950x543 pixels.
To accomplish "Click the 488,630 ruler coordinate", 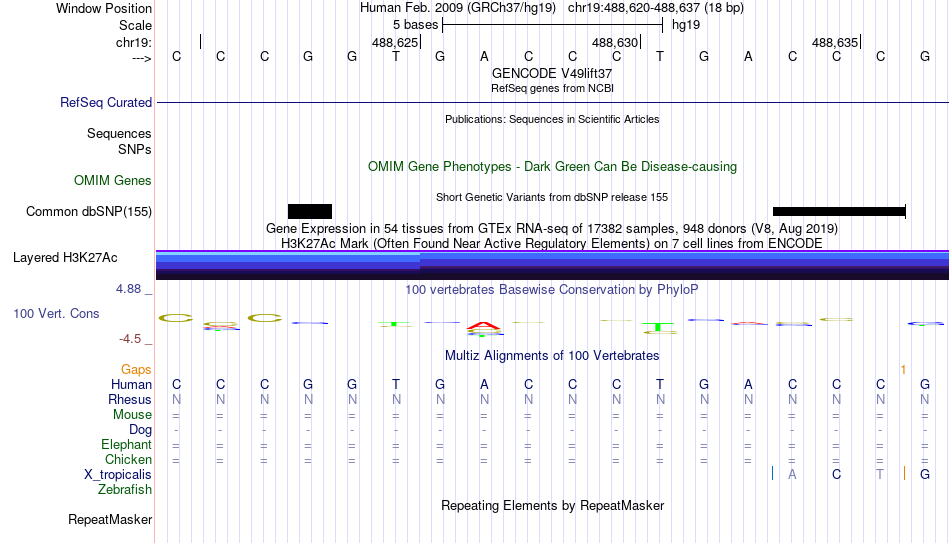I will 615,42.
